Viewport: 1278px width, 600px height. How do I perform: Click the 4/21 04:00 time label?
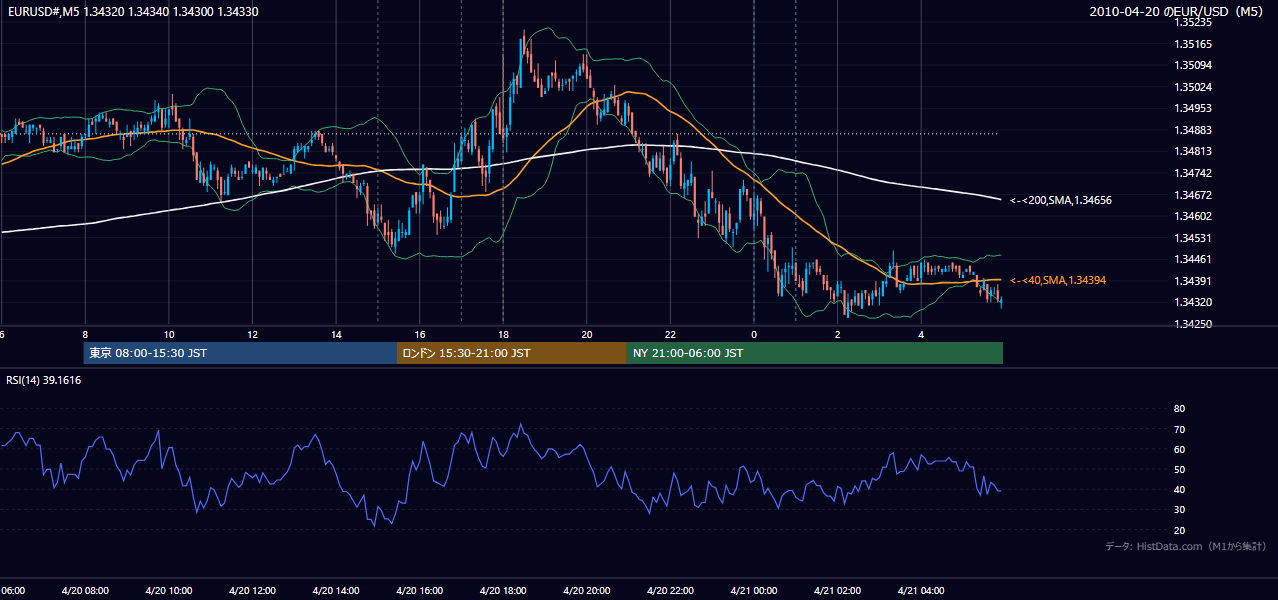click(x=921, y=590)
